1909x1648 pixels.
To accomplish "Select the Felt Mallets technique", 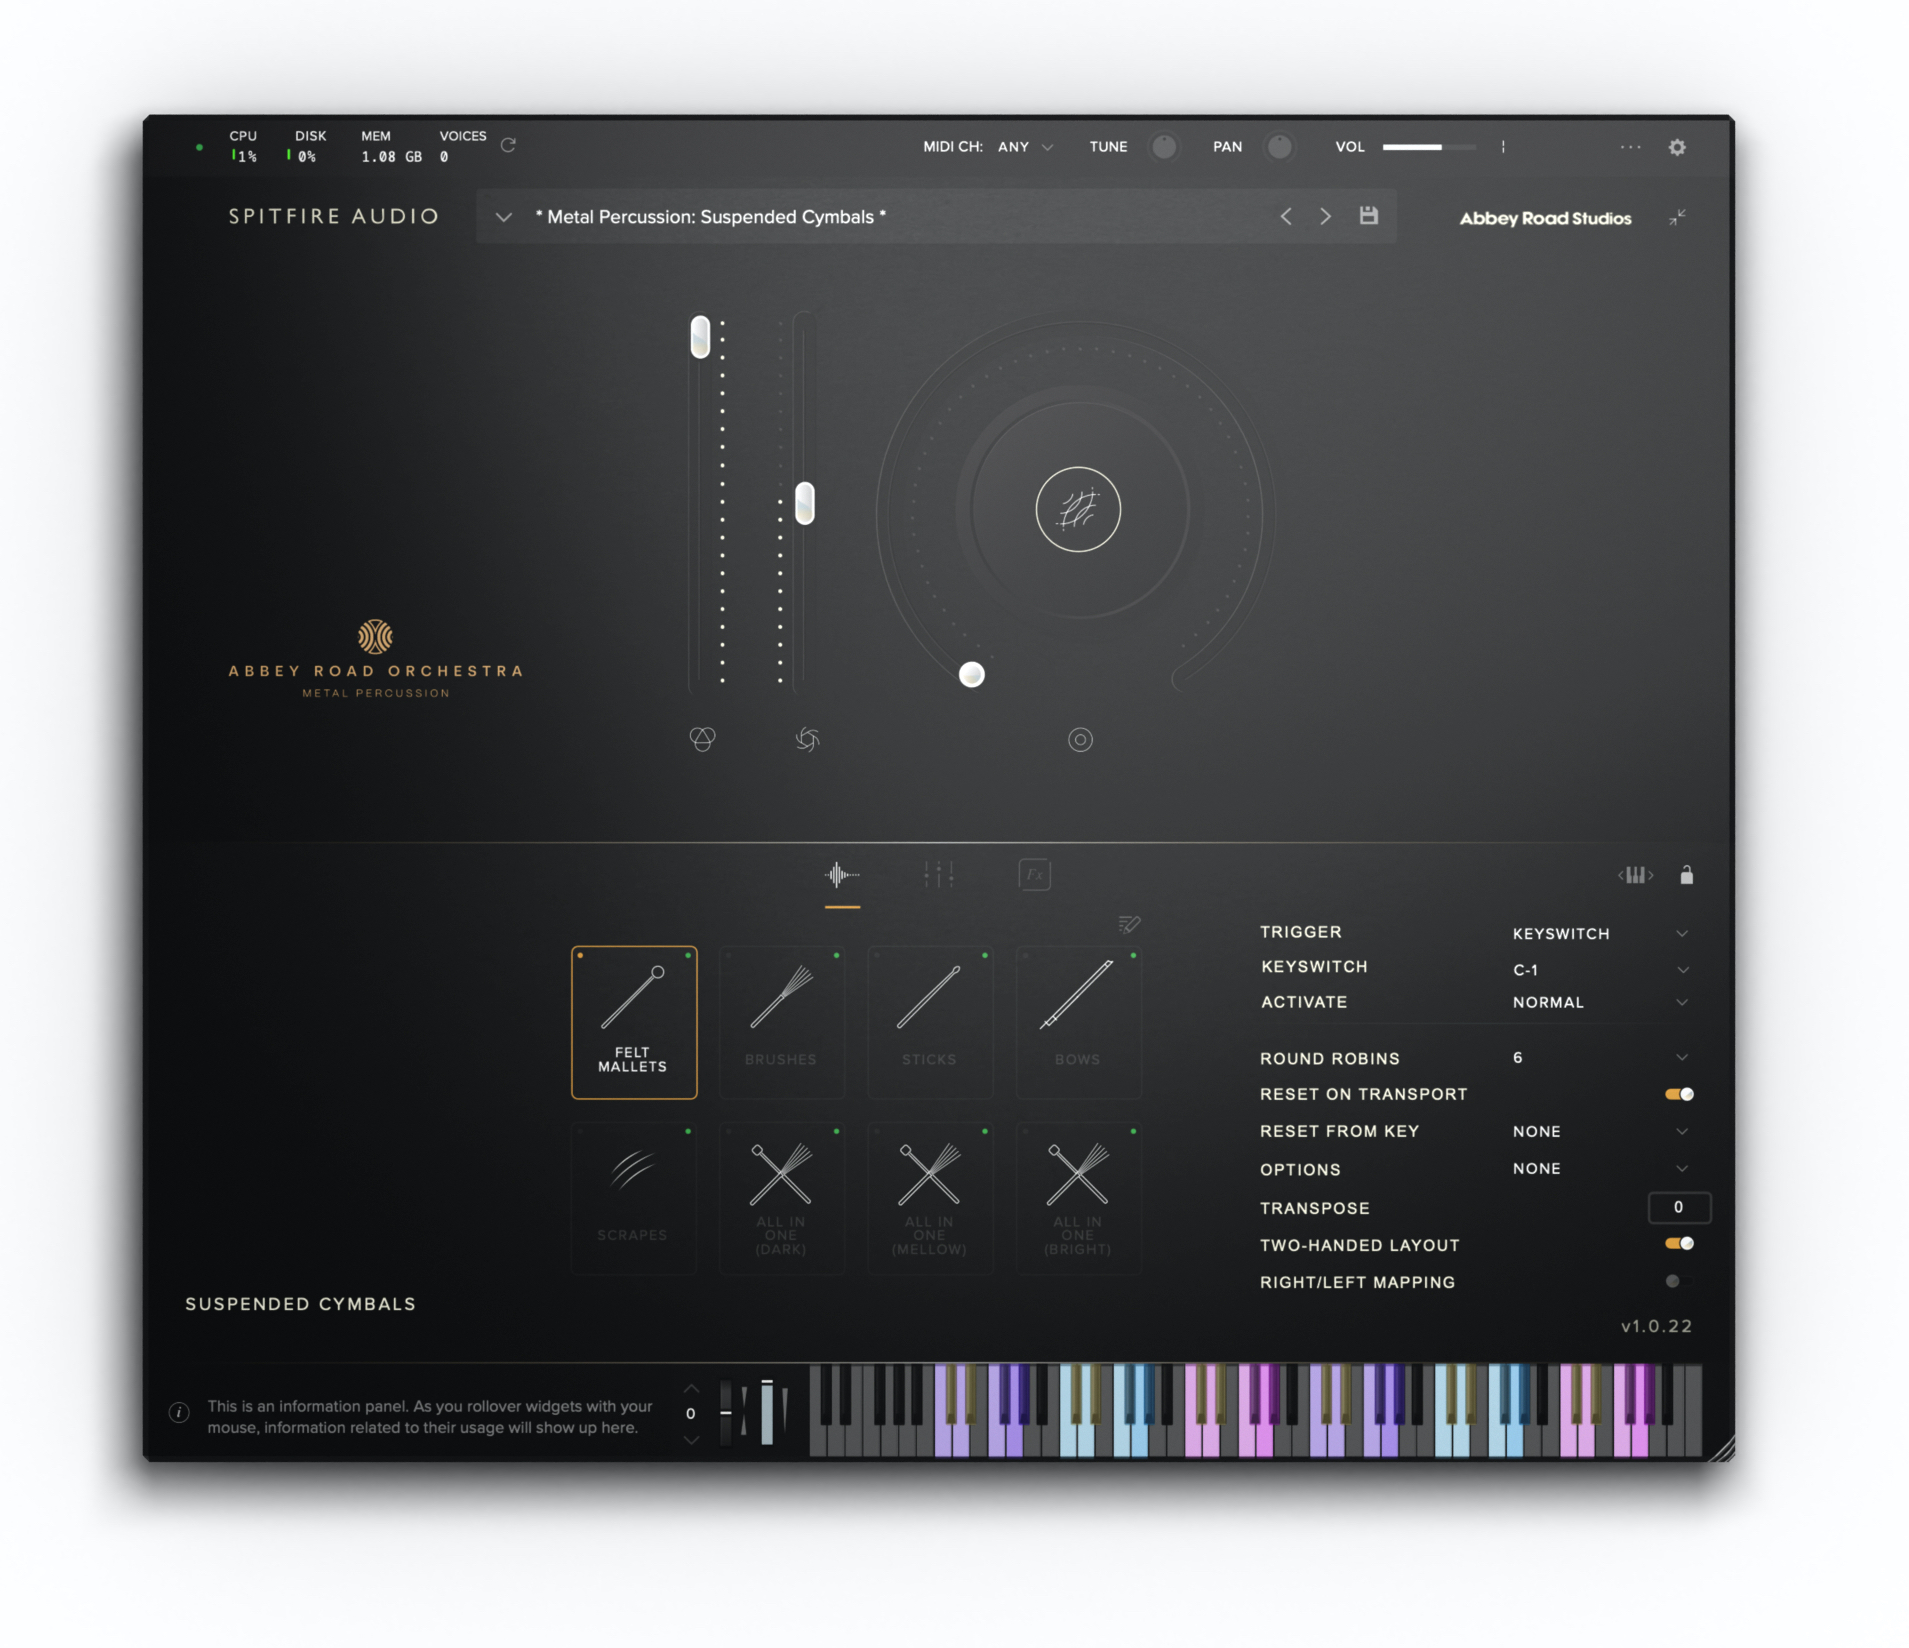I will (633, 1022).
